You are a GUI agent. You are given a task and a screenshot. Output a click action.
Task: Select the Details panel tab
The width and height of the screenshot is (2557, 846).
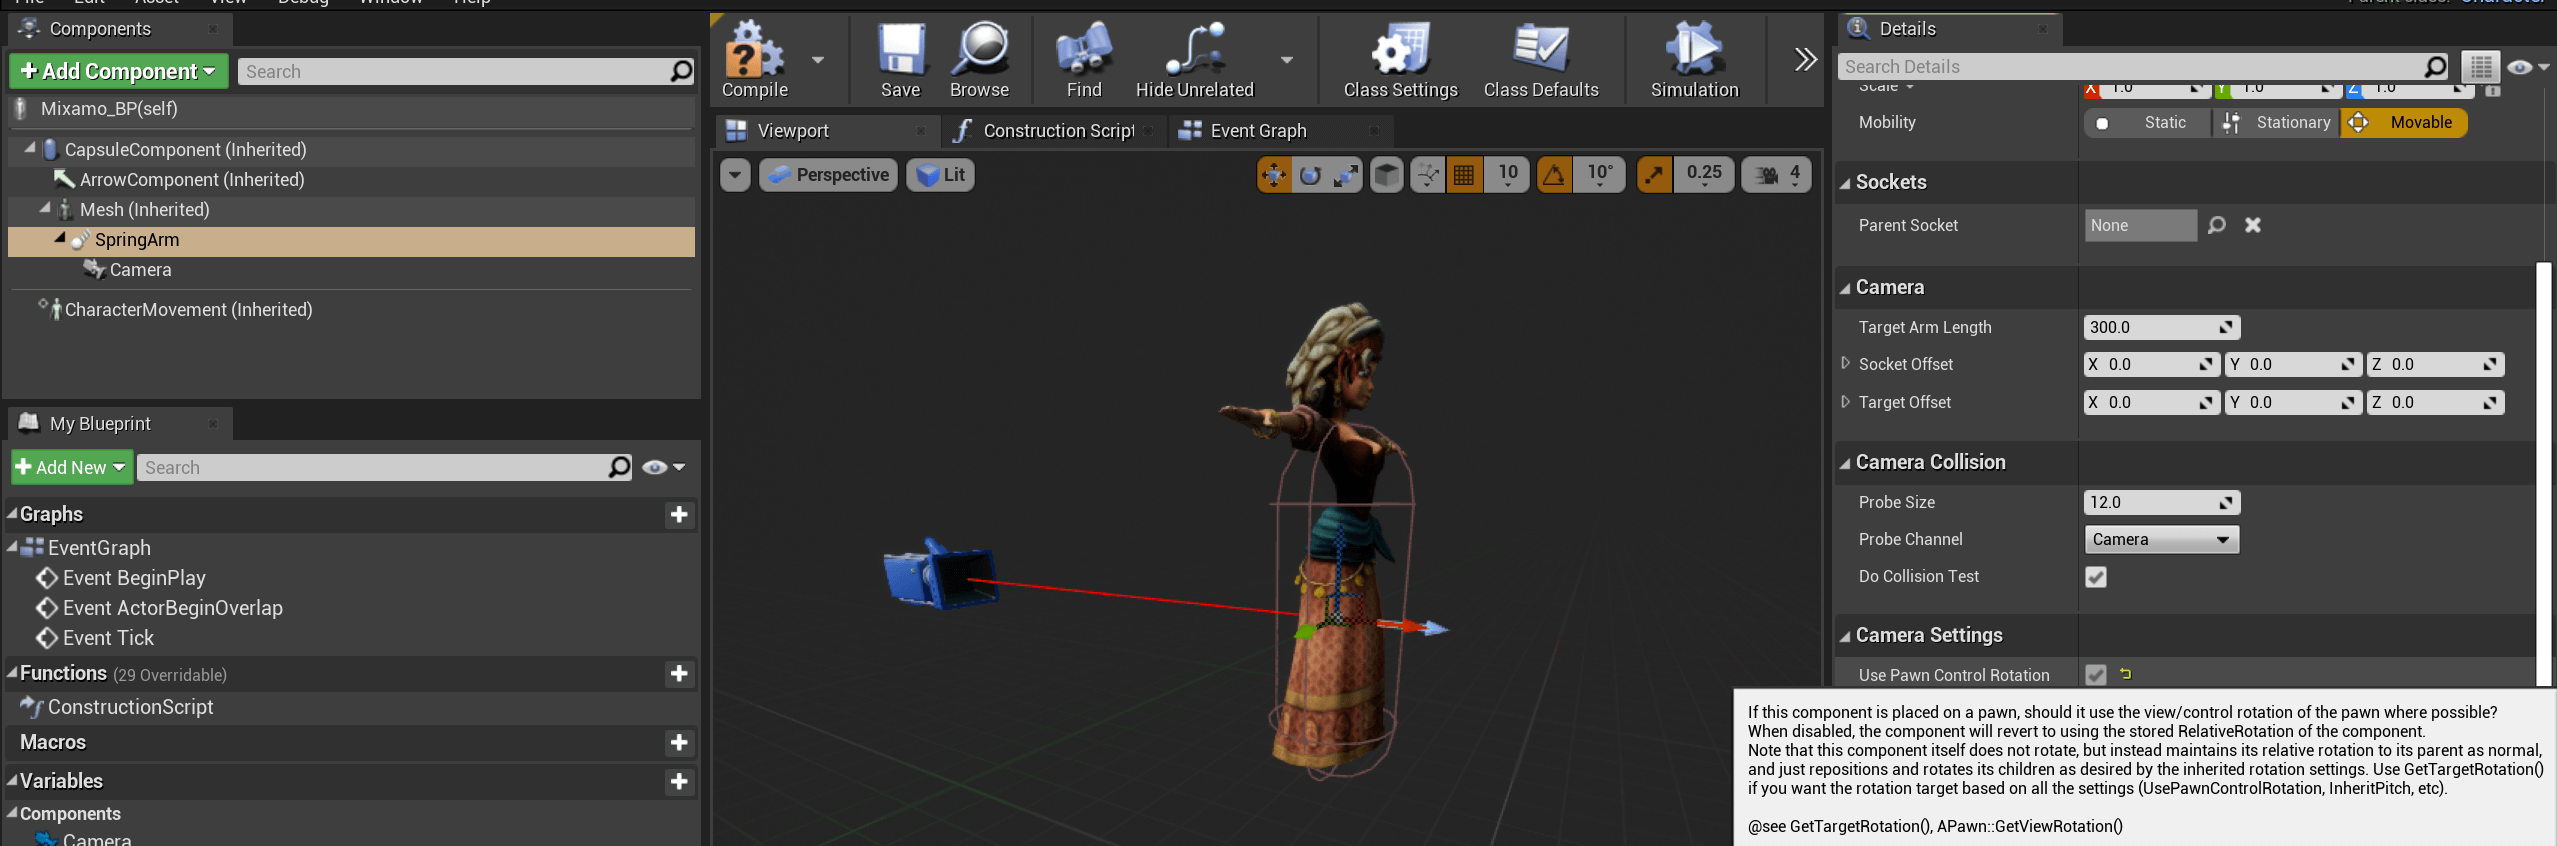[1948, 29]
